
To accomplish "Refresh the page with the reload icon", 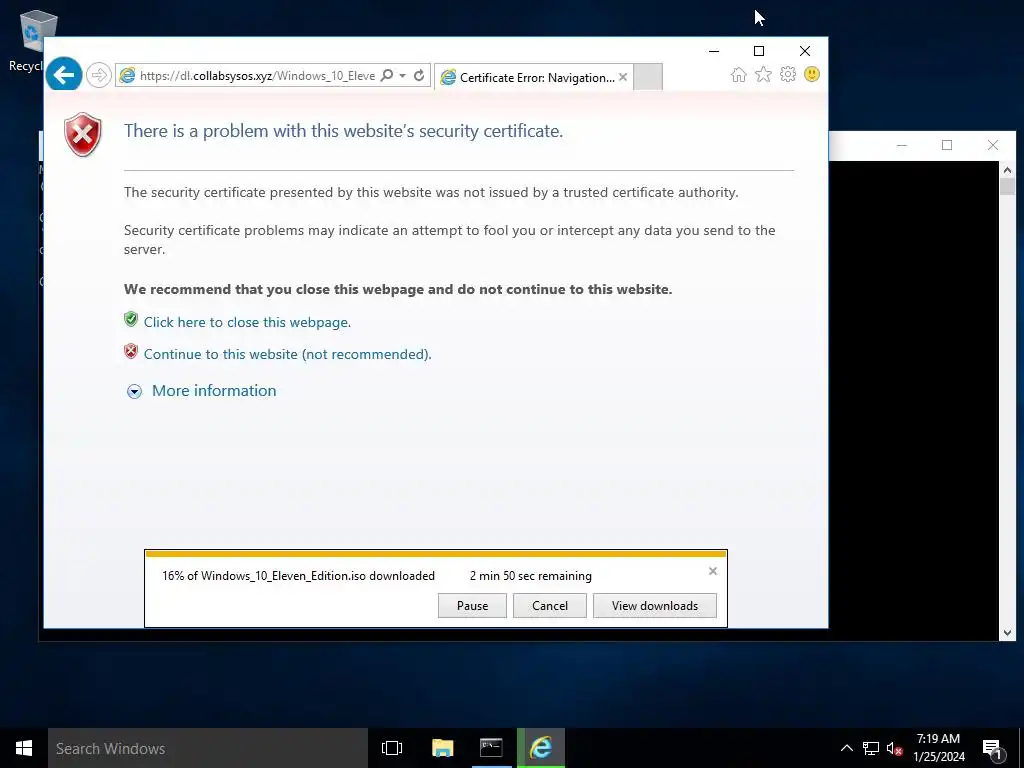I will click(x=419, y=75).
